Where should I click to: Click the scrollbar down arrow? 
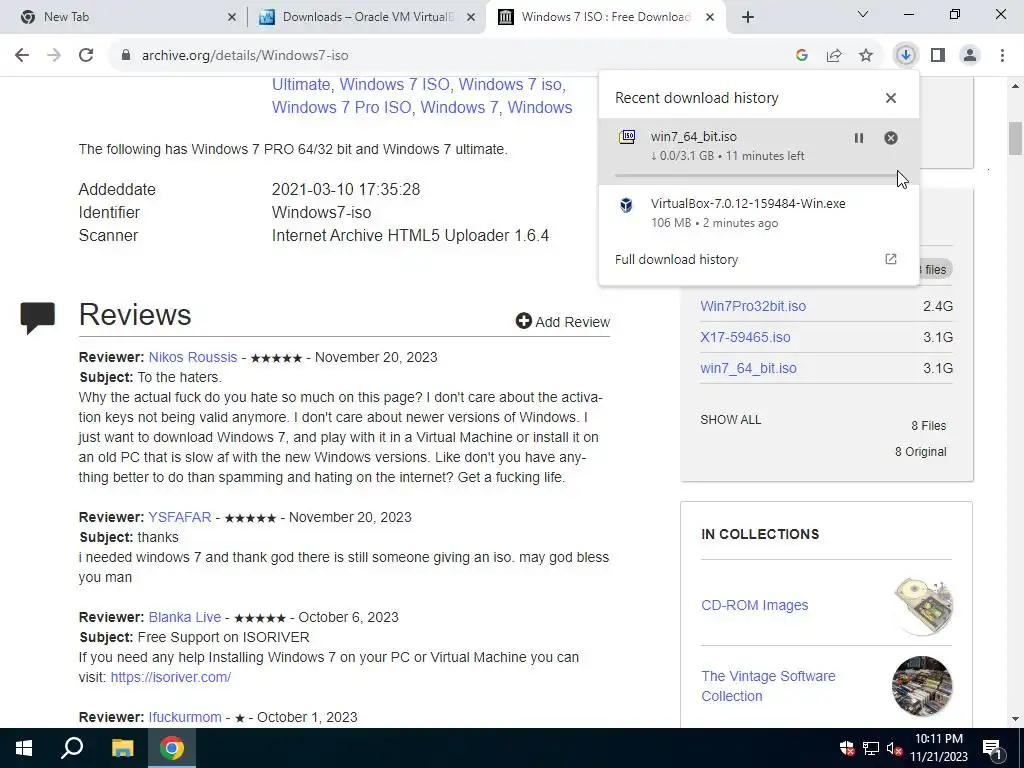point(1016,719)
